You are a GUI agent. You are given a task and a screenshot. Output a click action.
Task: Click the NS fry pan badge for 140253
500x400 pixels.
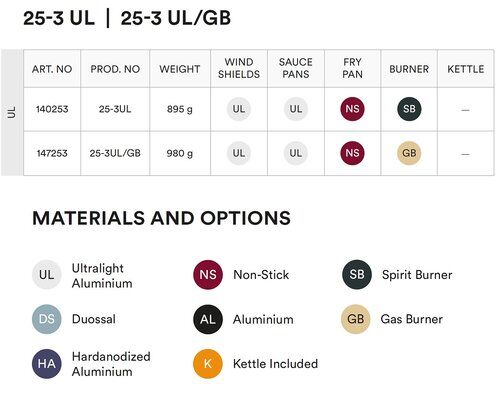click(352, 109)
